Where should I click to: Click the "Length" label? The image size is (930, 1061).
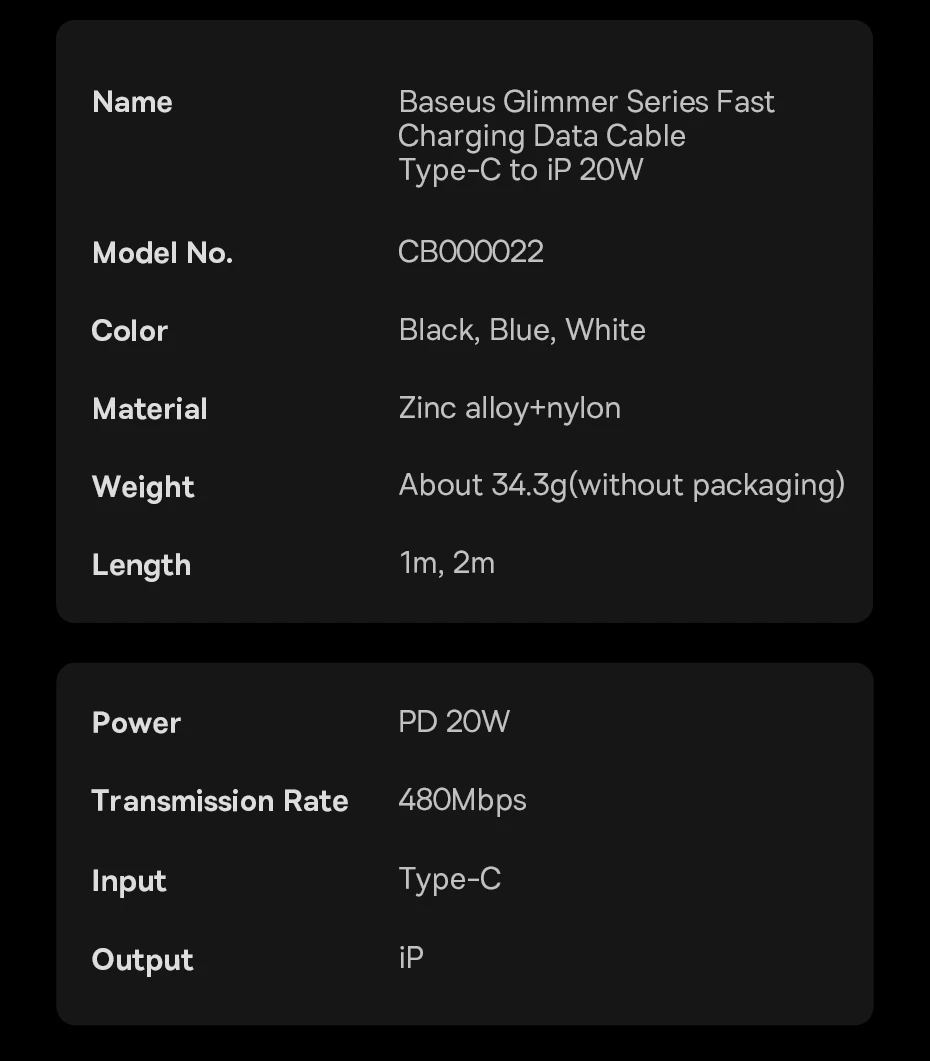pyautogui.click(x=141, y=565)
